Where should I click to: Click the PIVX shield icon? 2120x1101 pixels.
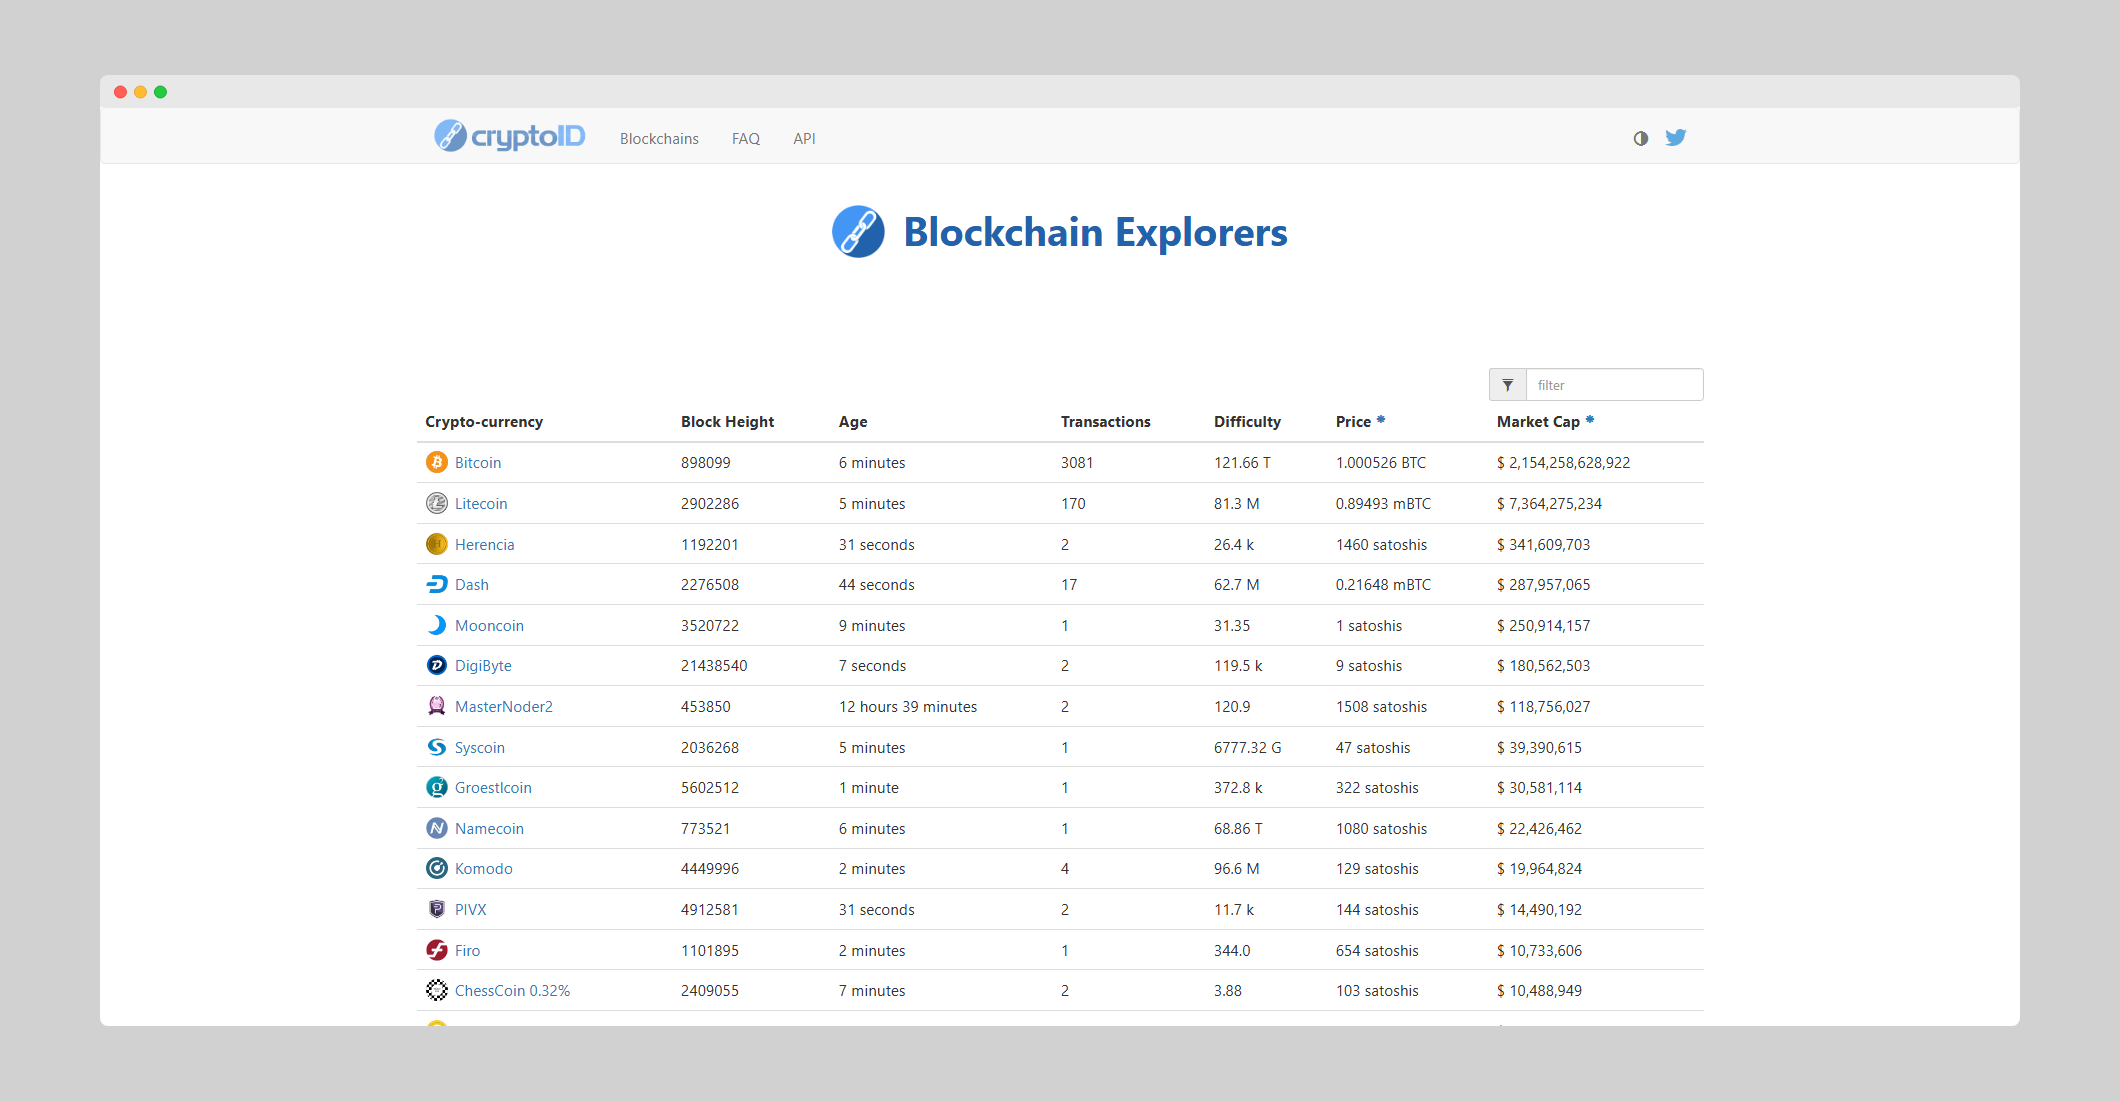(437, 909)
